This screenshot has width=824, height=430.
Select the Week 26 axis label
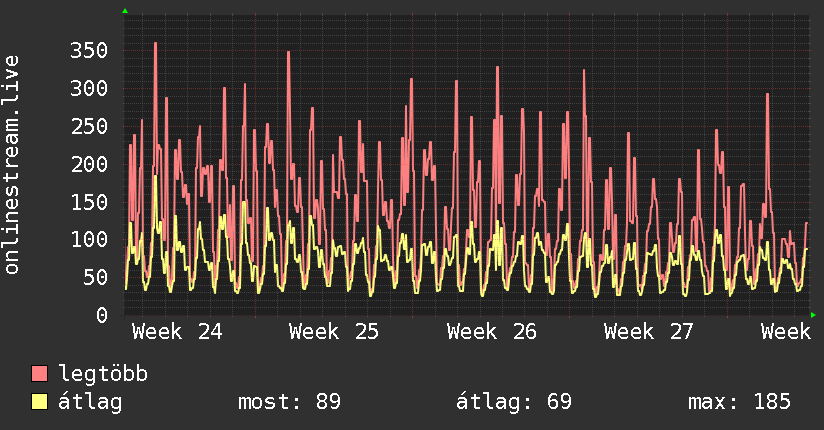point(491,332)
